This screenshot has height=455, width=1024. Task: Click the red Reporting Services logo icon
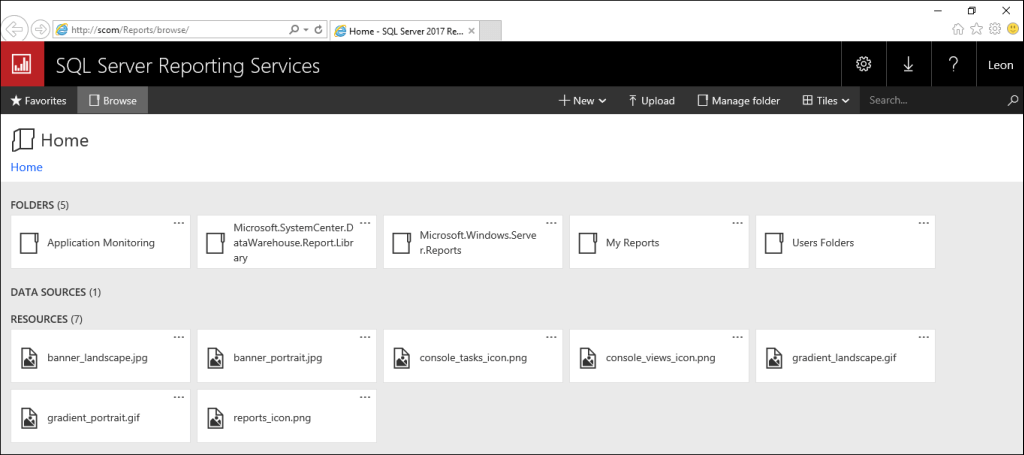(22, 64)
